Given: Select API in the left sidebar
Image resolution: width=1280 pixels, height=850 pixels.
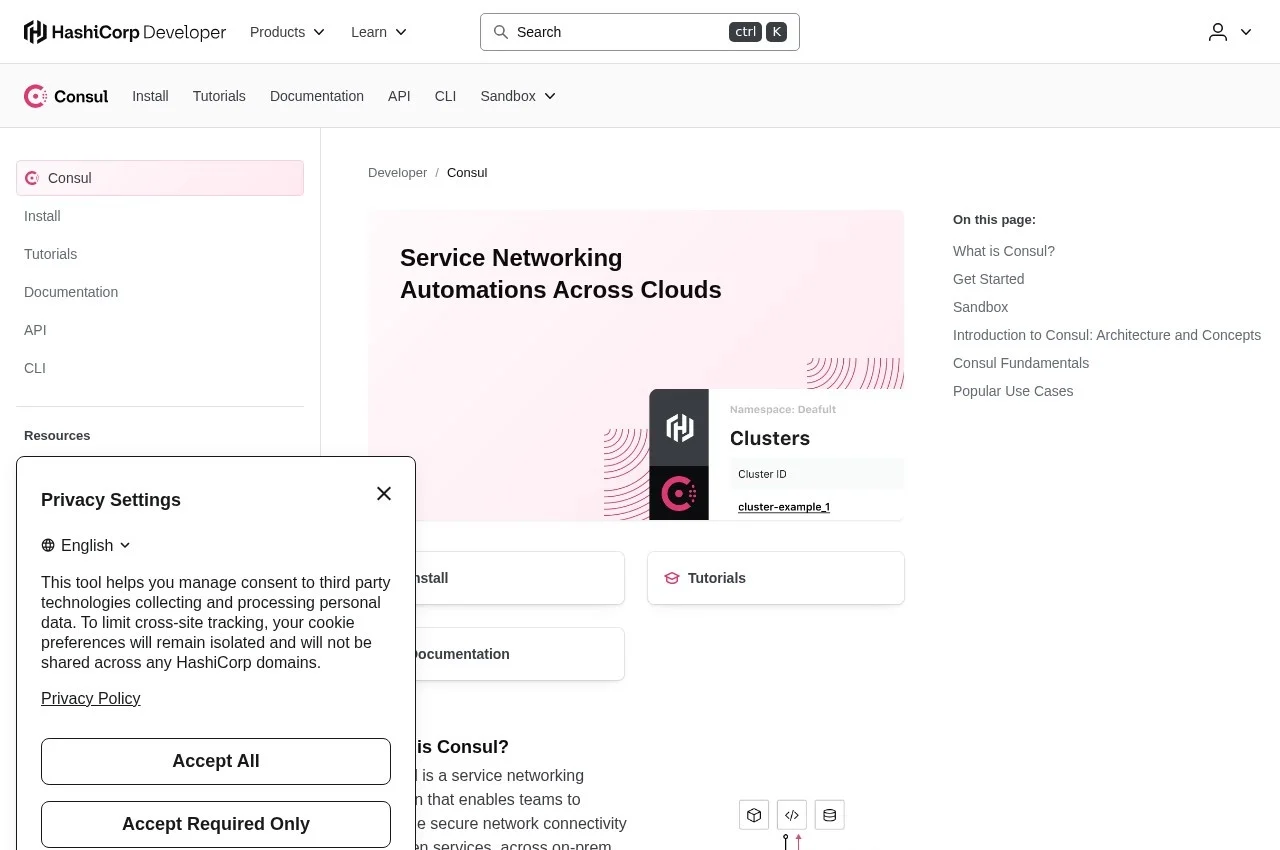Looking at the screenshot, I should click(160, 330).
